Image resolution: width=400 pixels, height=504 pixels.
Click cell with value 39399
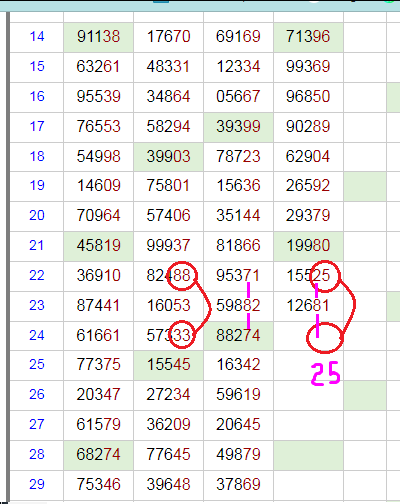coord(238,127)
